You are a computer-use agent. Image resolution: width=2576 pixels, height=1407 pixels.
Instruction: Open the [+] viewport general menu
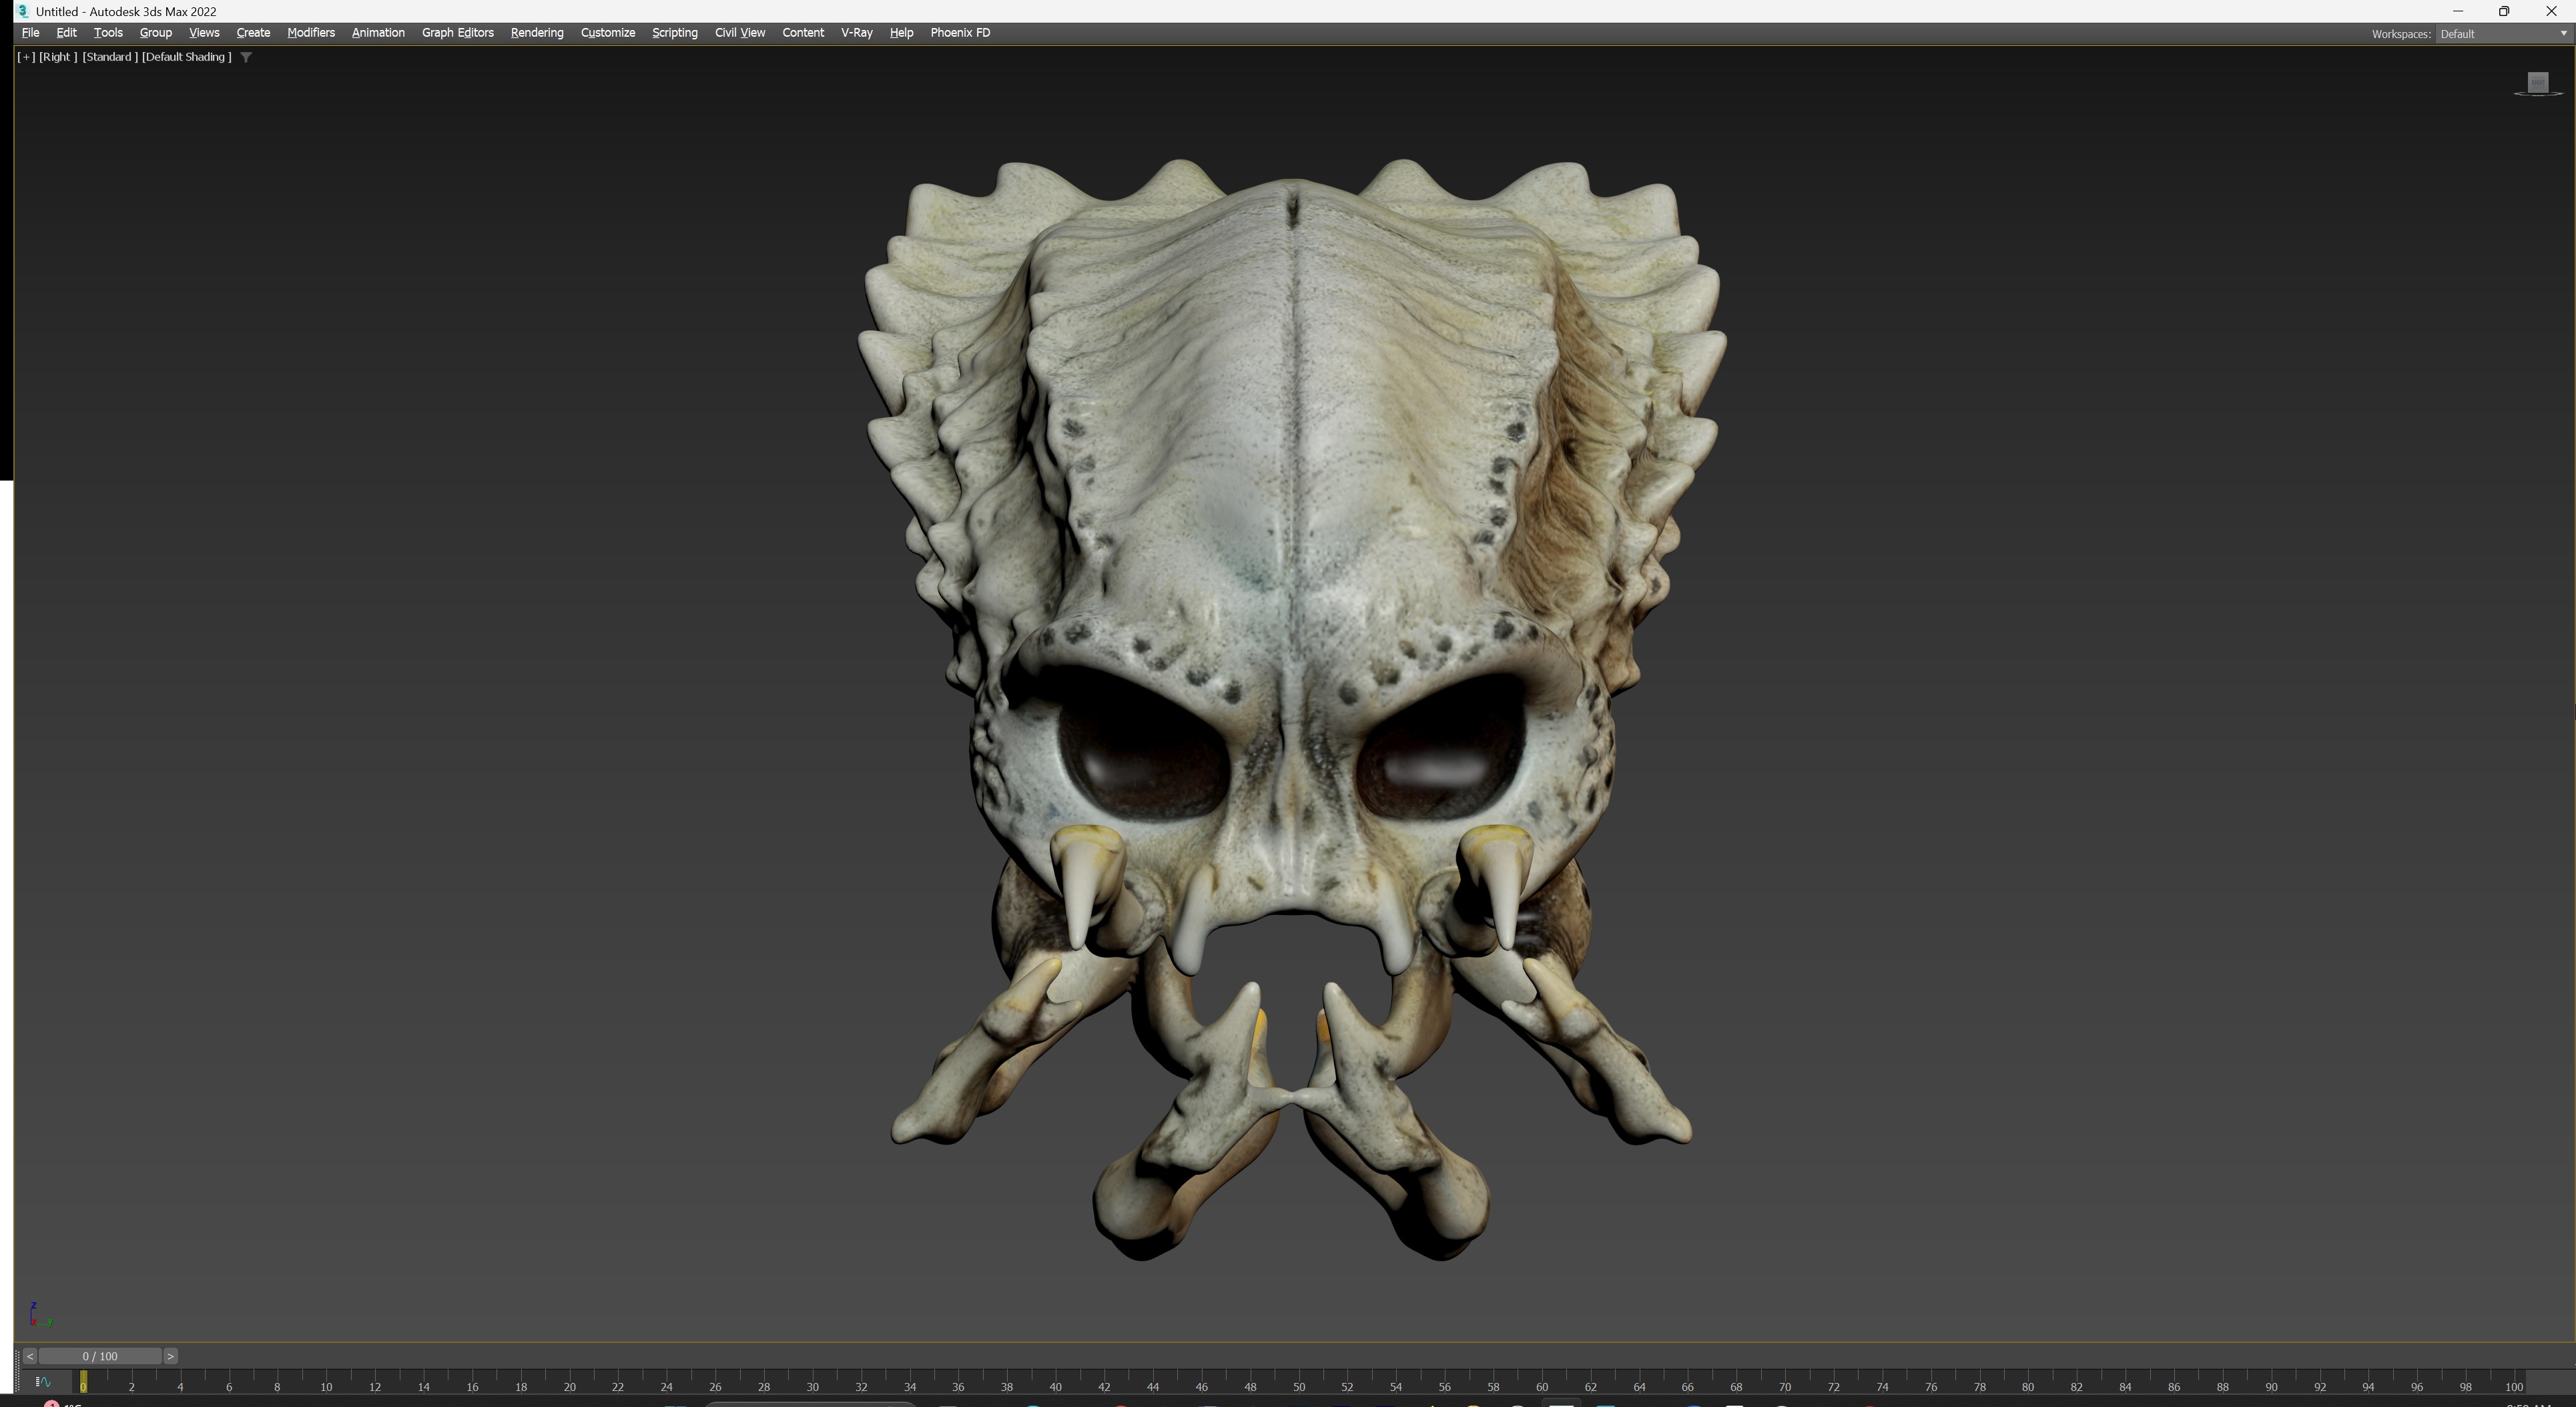(x=26, y=57)
